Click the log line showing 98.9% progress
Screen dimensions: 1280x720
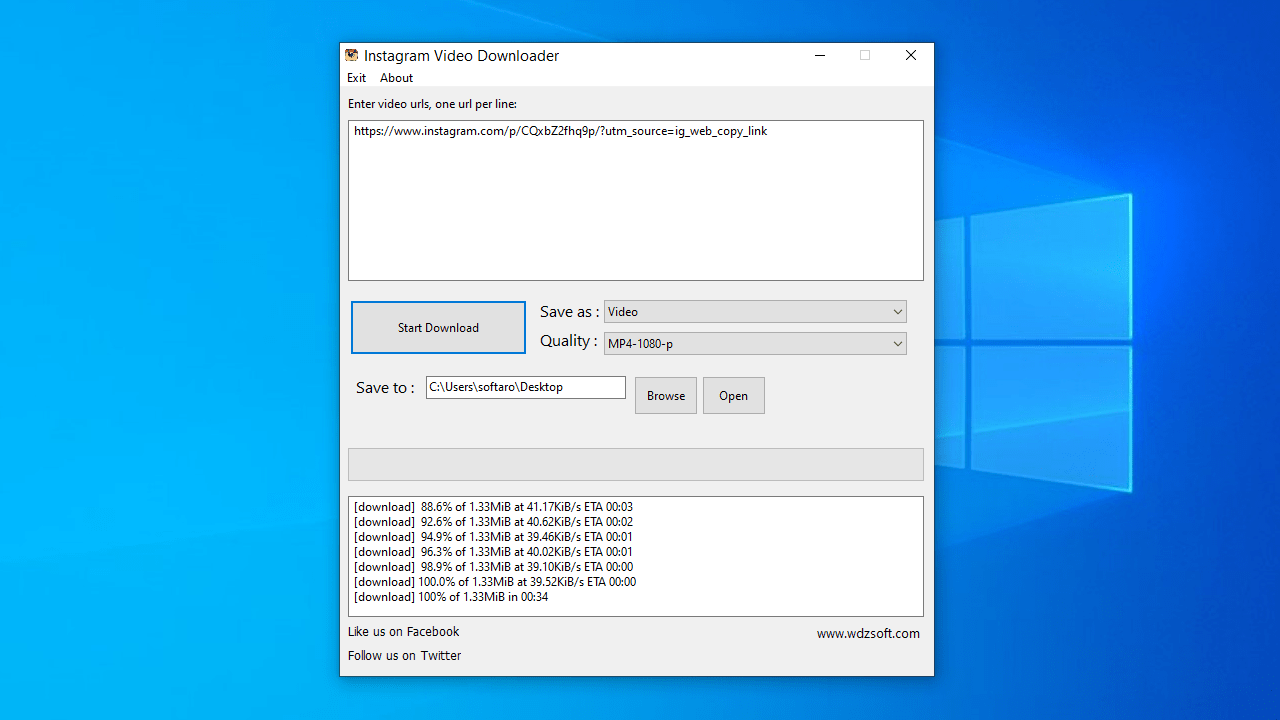pyautogui.click(x=493, y=567)
